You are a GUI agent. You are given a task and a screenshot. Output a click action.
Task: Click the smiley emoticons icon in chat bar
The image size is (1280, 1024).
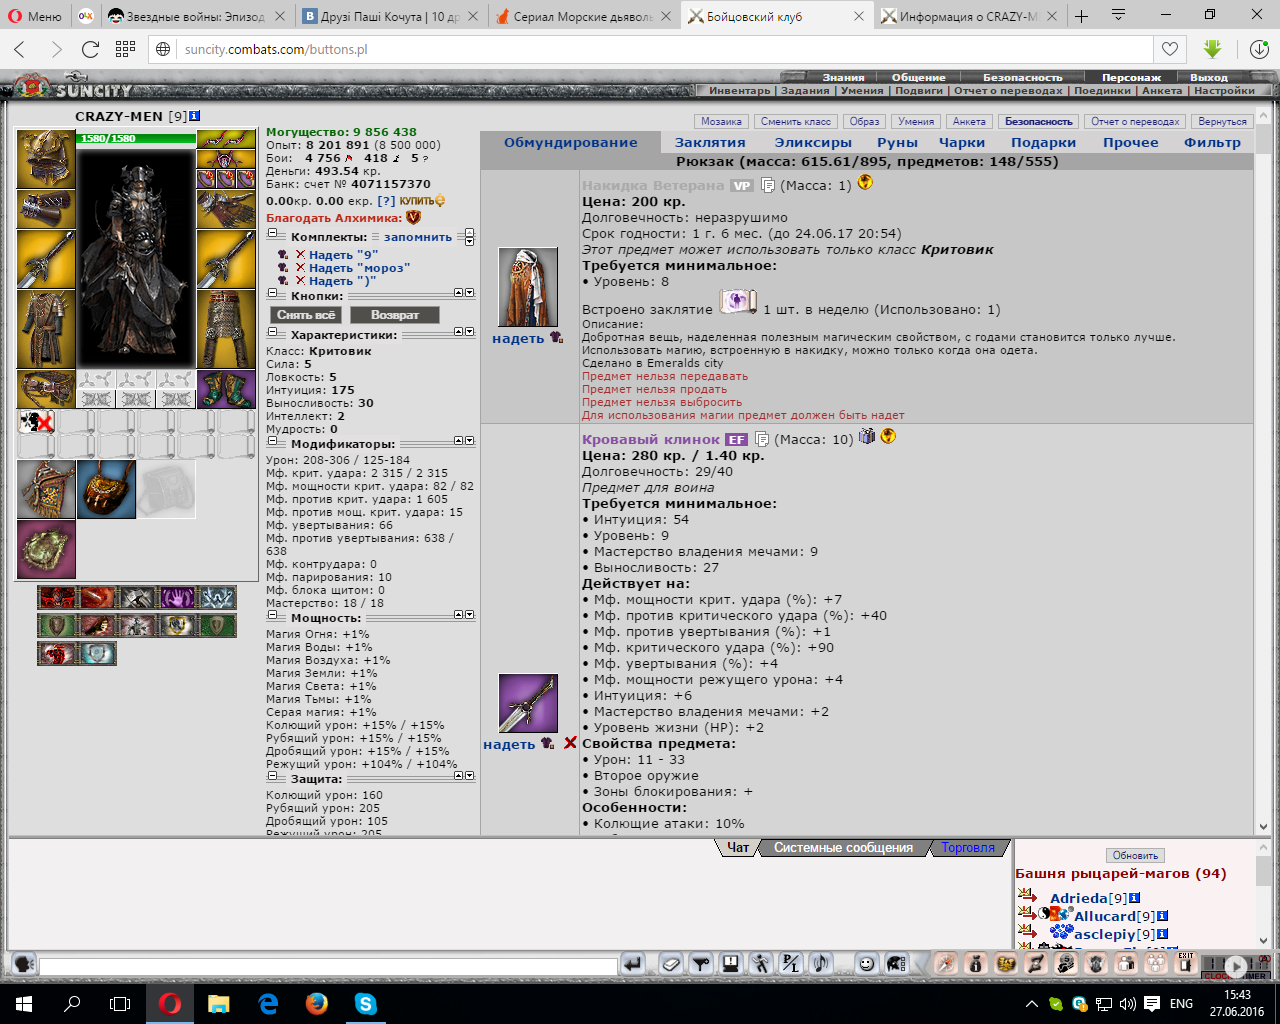[x=867, y=964]
